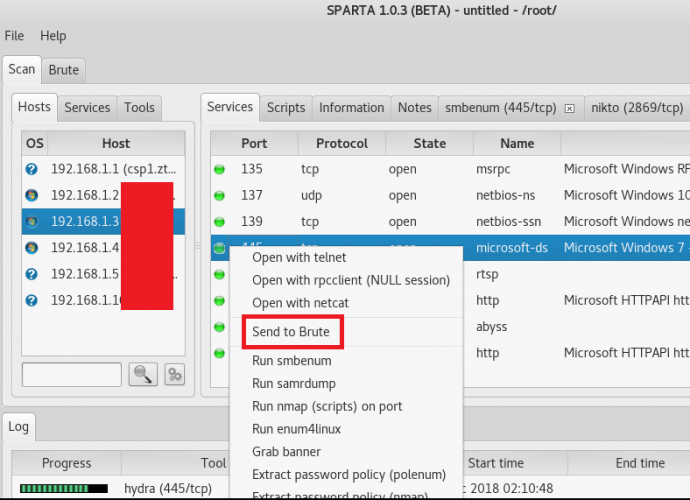Click green status dot in abyss row
This screenshot has width=690, height=500.
pyautogui.click(x=219, y=327)
